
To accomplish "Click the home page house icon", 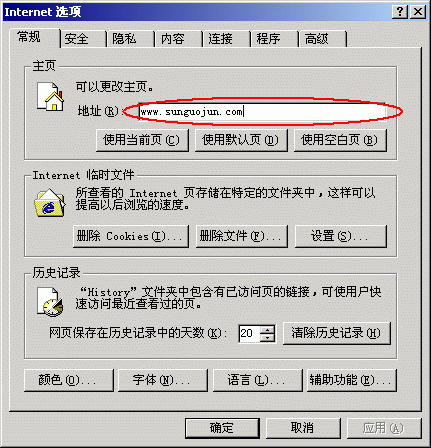I will tap(50, 96).
